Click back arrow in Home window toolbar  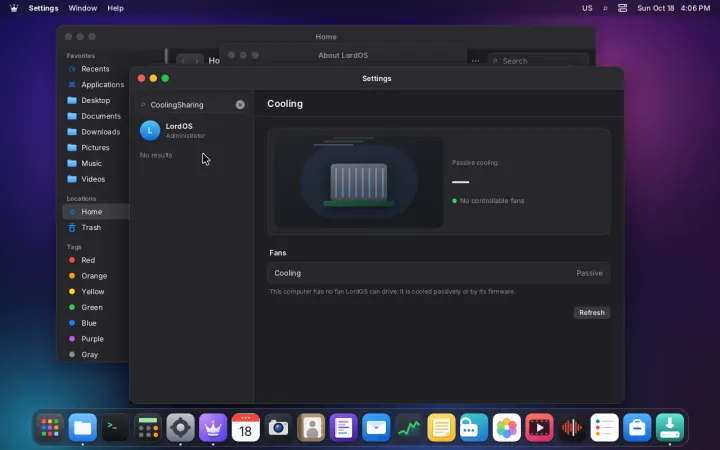[183, 61]
